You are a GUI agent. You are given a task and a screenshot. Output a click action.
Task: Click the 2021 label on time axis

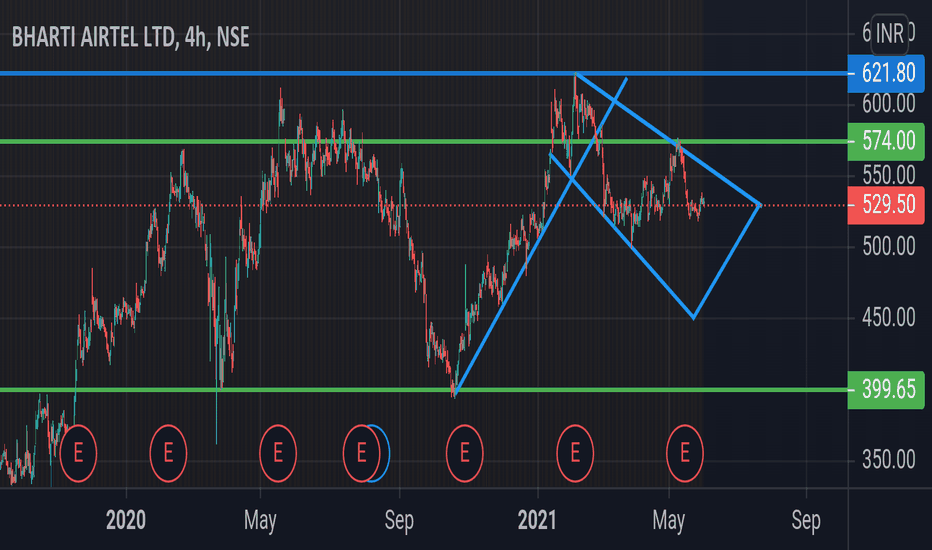[x=537, y=520]
